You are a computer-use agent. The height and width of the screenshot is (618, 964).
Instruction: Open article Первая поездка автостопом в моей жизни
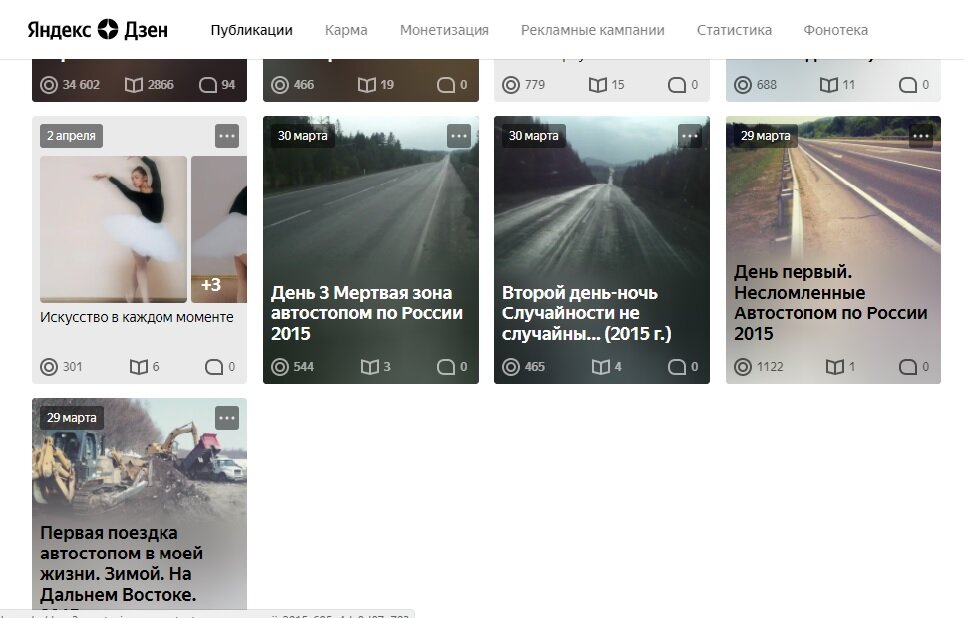[121, 563]
